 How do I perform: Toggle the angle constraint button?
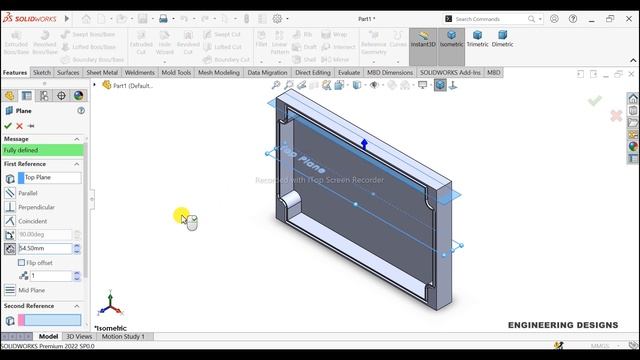pos(10,235)
